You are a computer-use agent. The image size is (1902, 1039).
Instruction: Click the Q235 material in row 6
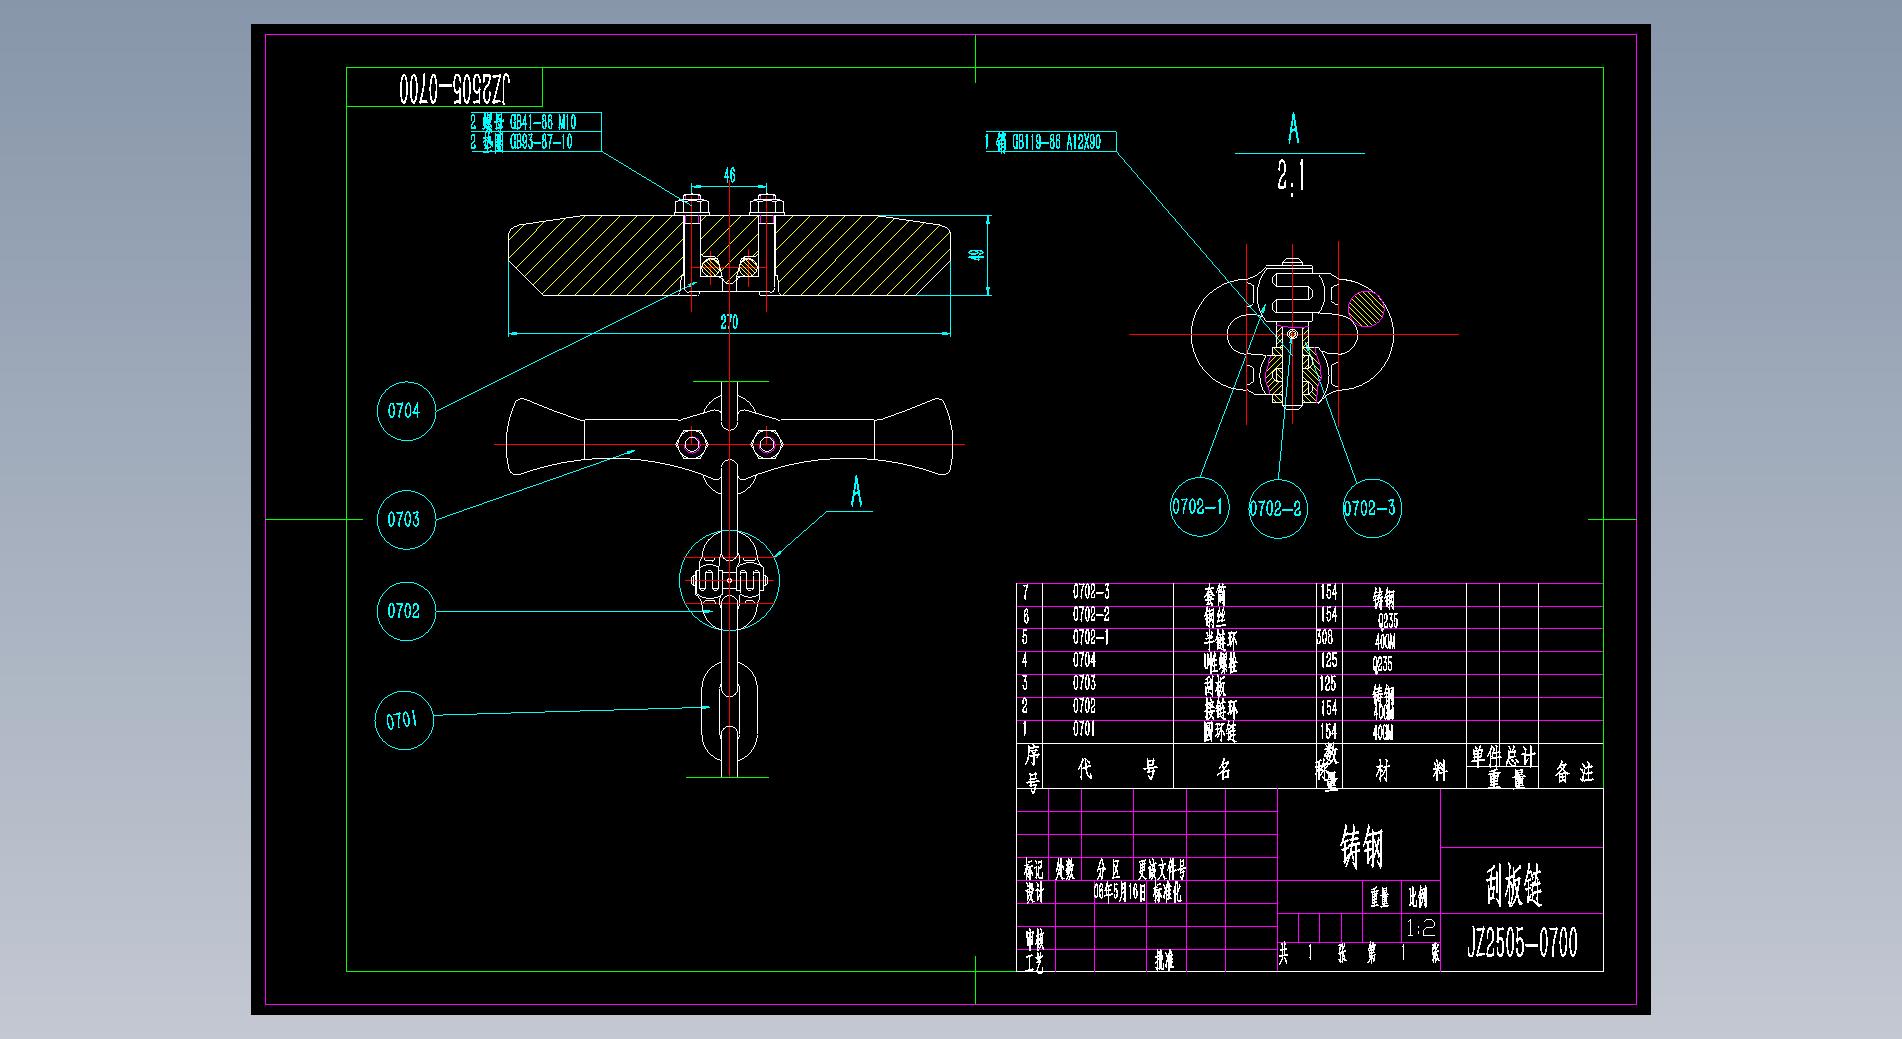pyautogui.click(x=1387, y=620)
